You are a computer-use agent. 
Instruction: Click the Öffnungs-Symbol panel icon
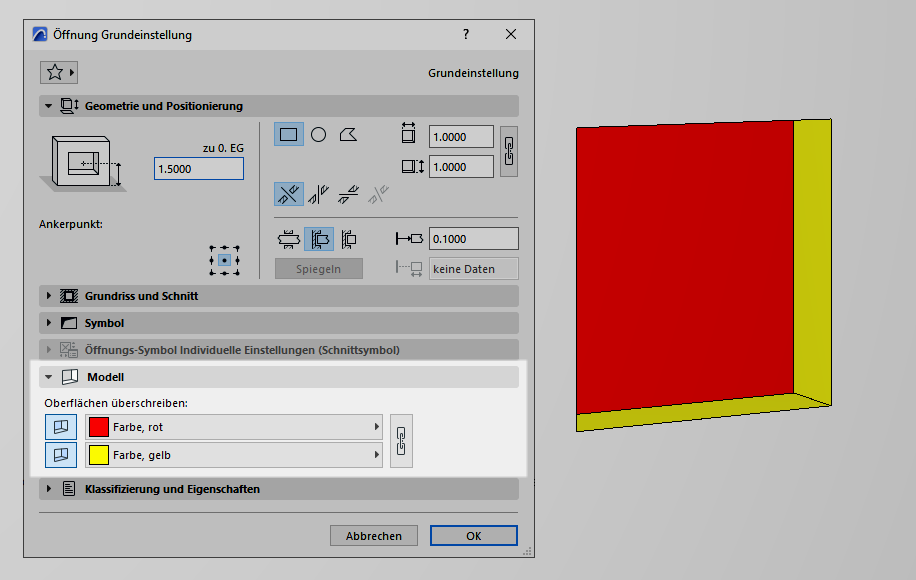68,350
